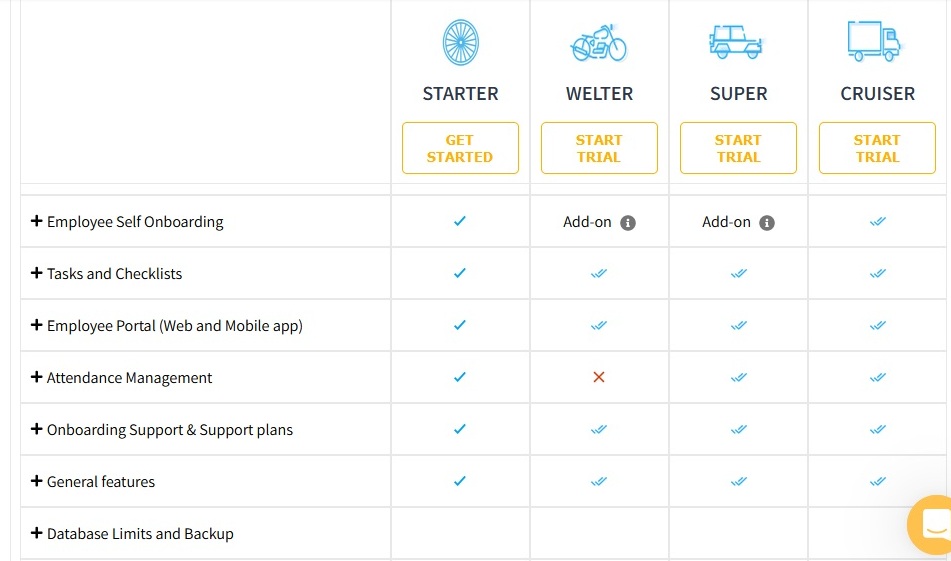Viewport: 951px width, 561px height.
Task: Click red cross for Welter Attendance Management
Action: tap(599, 377)
